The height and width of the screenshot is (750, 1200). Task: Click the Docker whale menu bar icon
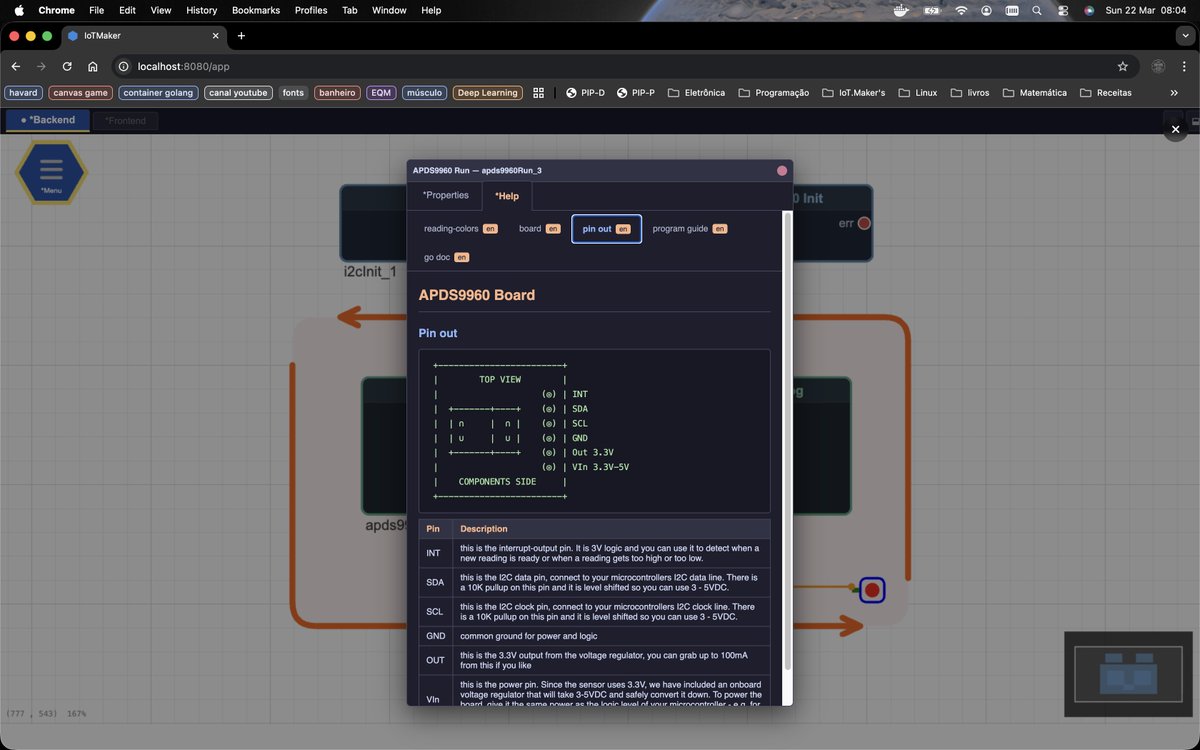click(x=901, y=10)
